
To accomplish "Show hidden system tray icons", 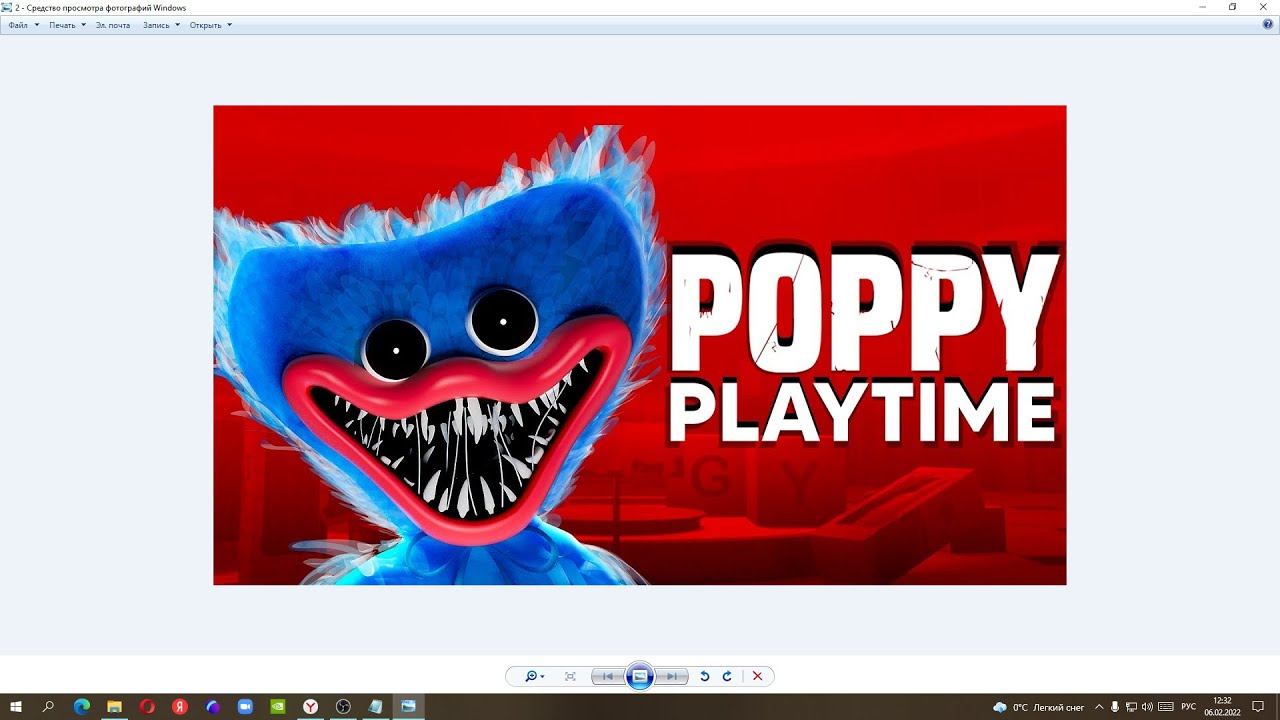I will point(1099,707).
